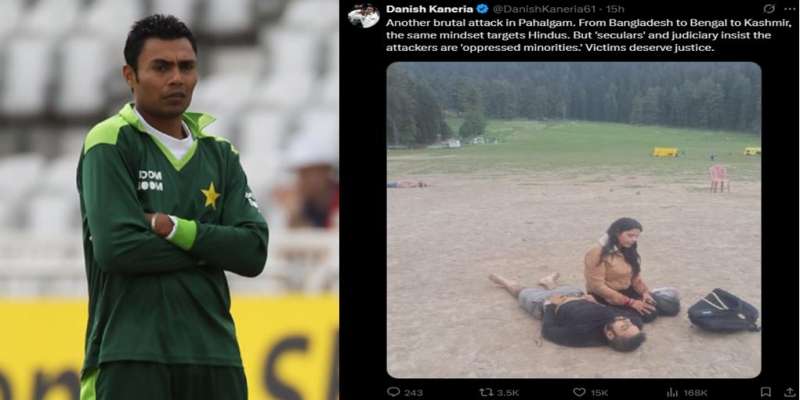Click the blue verified badge next to the name
Screen dimensions: 800x400
(x=483, y=9)
